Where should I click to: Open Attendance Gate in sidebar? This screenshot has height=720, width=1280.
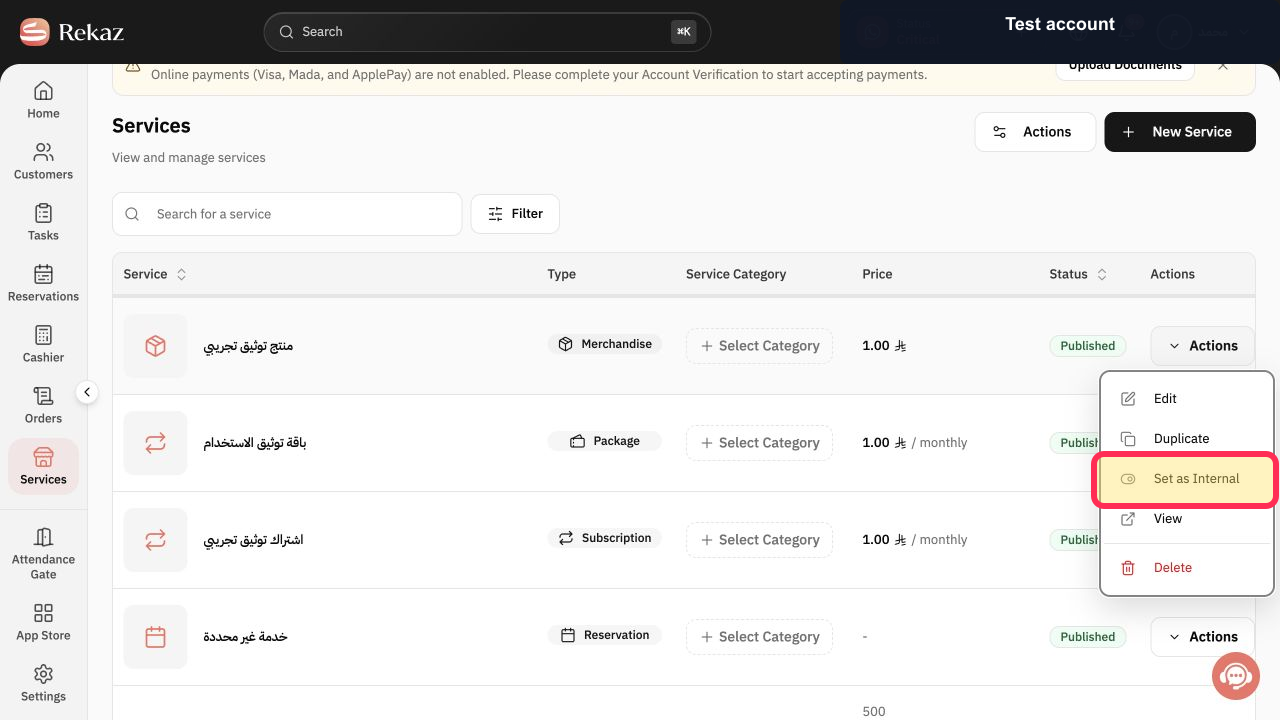(x=43, y=552)
